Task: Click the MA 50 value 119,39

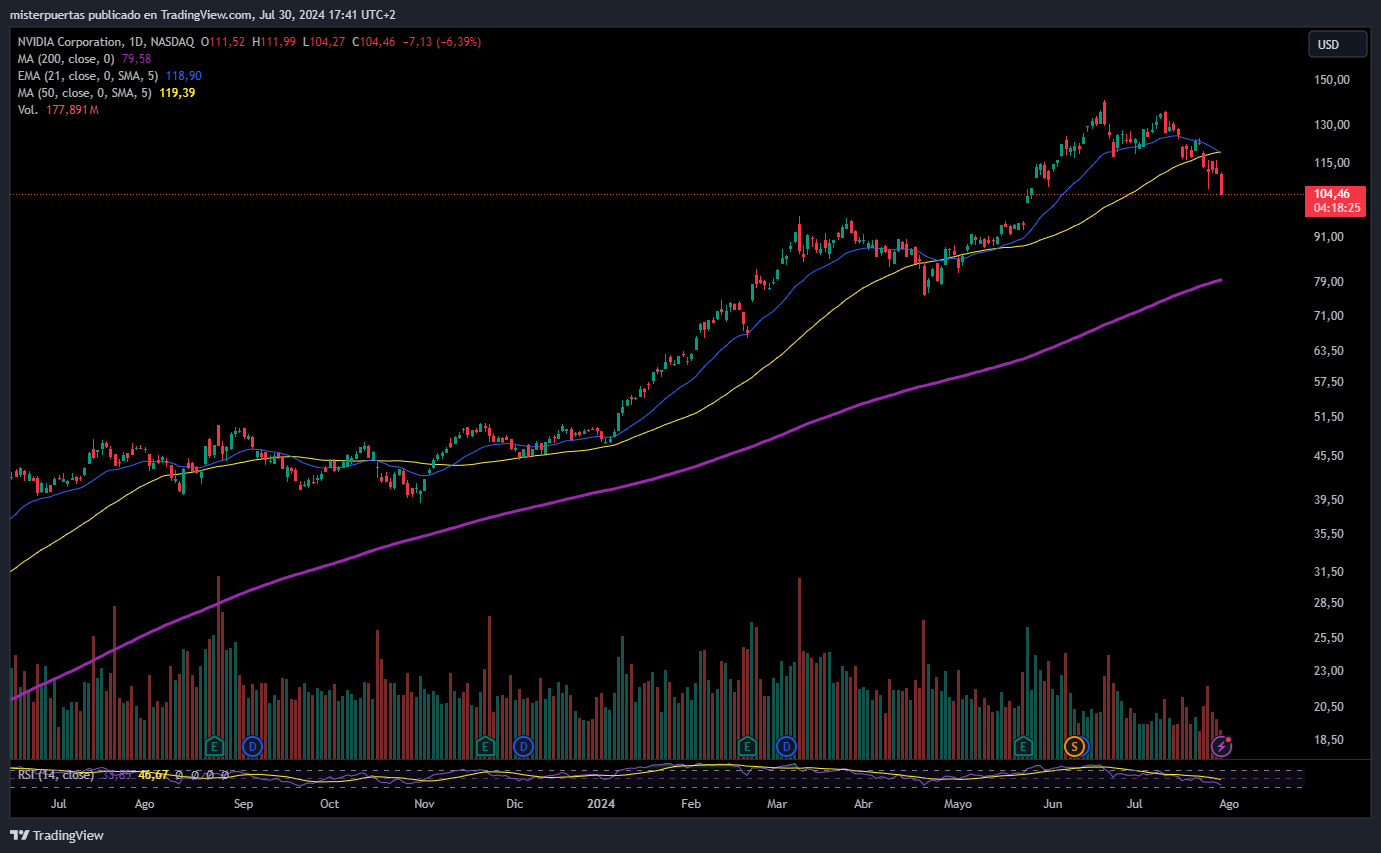Action: tap(177, 93)
